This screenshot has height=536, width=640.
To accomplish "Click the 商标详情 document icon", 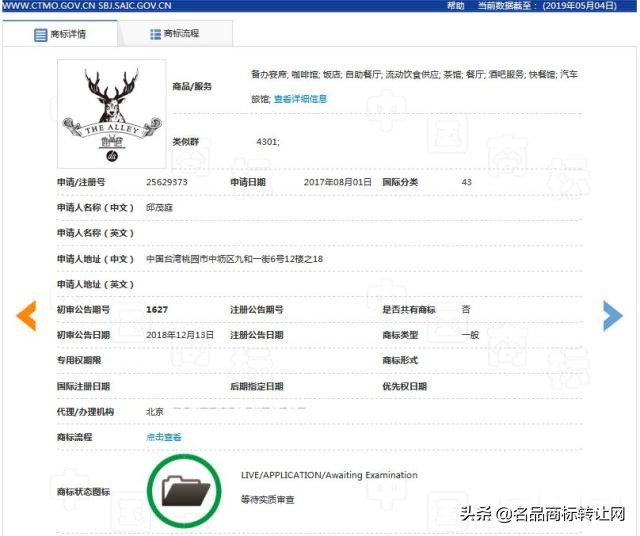I will tap(40, 35).
